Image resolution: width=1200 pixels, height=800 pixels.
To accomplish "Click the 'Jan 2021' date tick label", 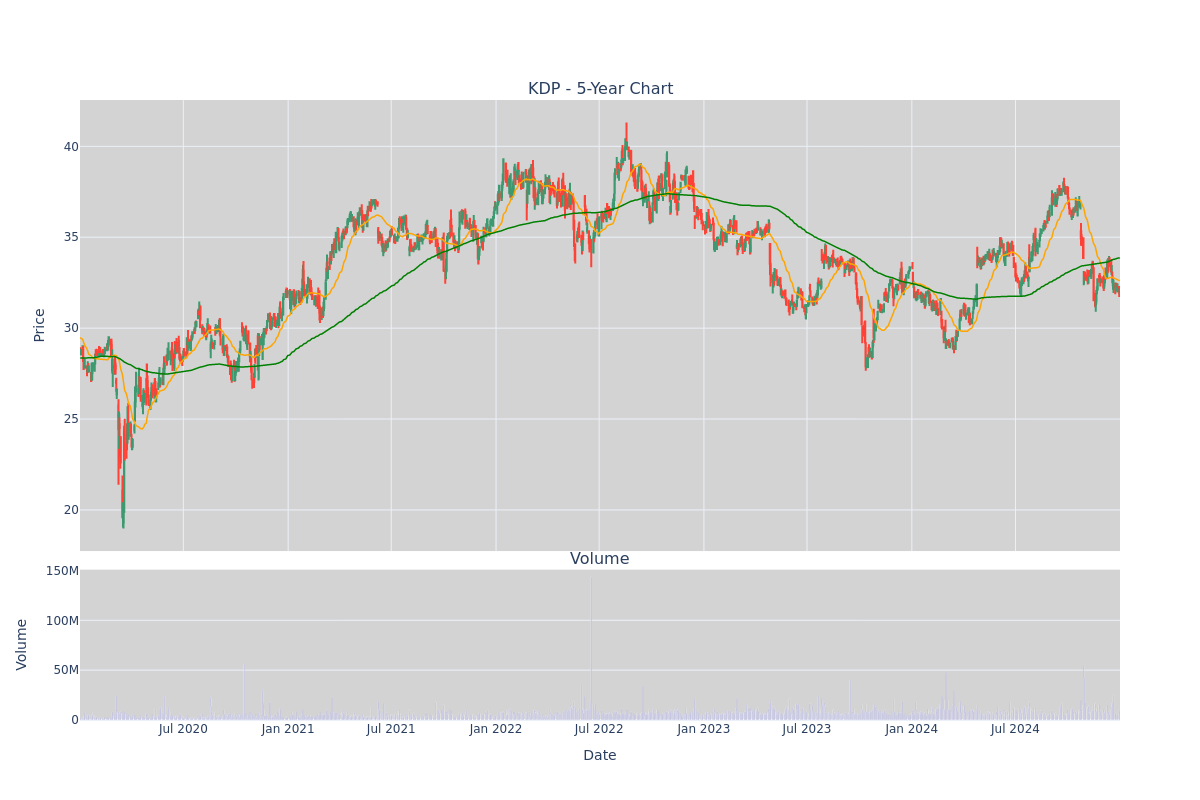I will (x=288, y=729).
